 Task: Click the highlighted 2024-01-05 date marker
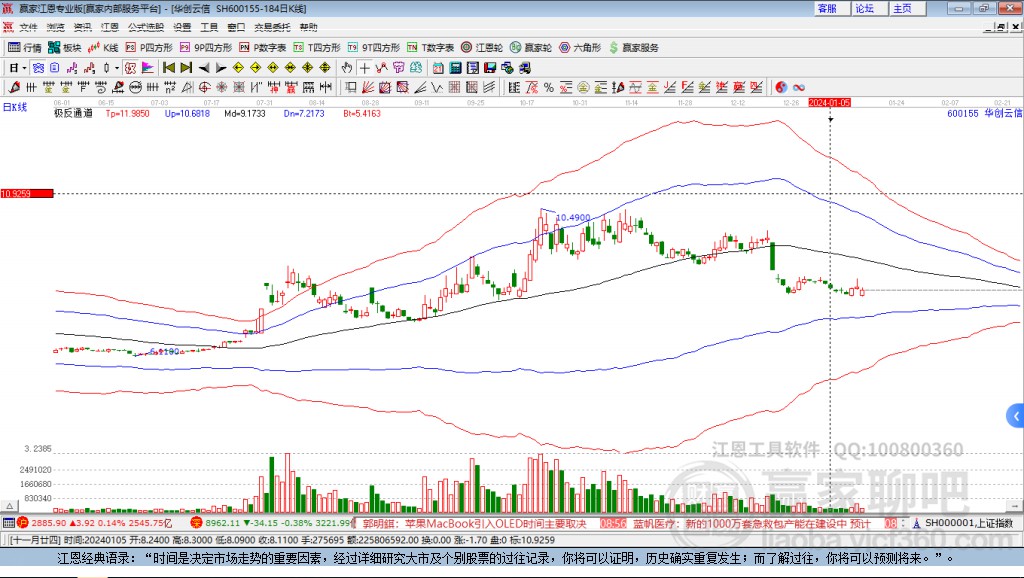[x=832, y=101]
